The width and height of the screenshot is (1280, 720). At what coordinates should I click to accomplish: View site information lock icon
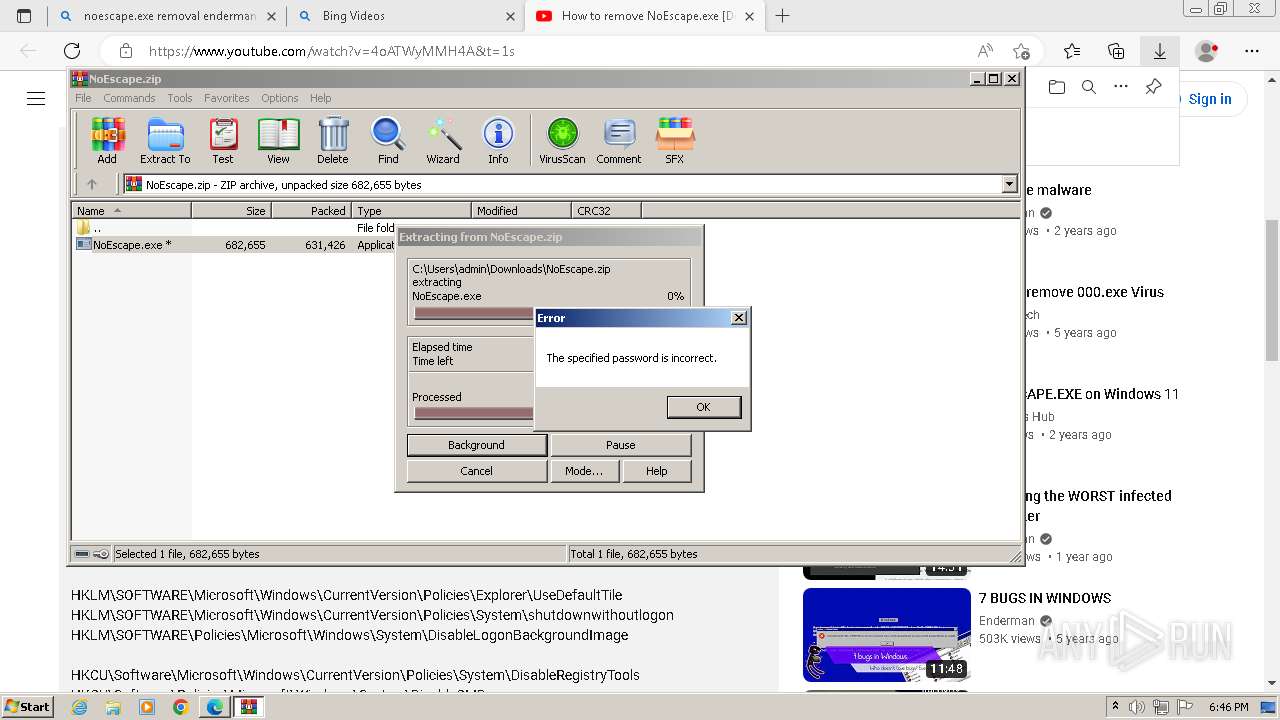coord(125,51)
